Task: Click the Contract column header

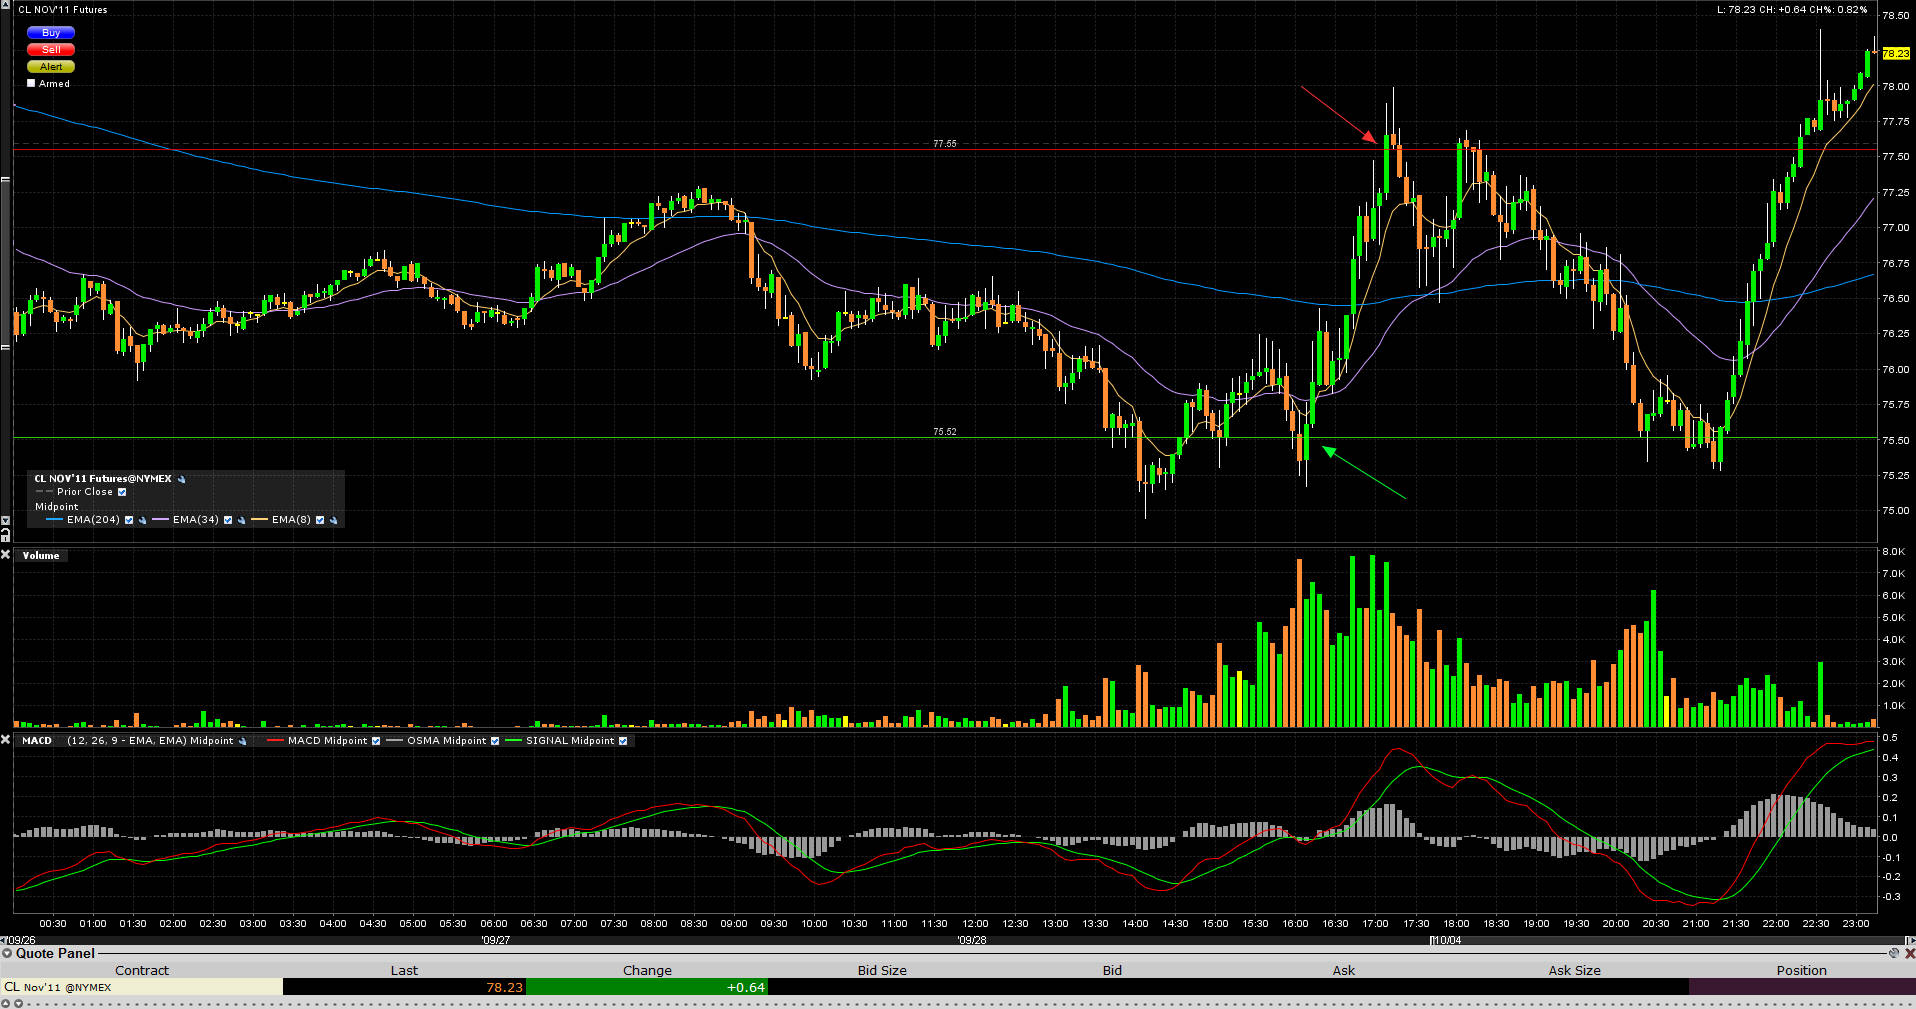Action: (142, 970)
